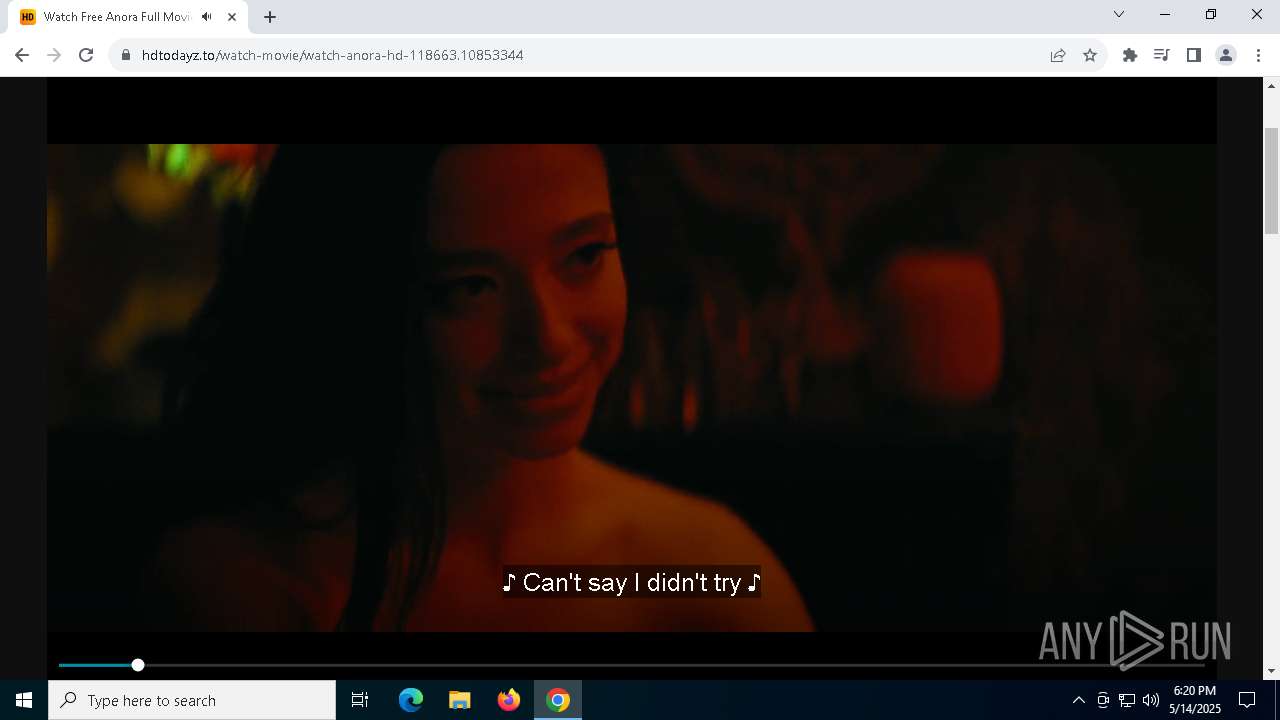Seek later on the video progress bar
The height and width of the screenshot is (720, 1280).
click(670, 665)
